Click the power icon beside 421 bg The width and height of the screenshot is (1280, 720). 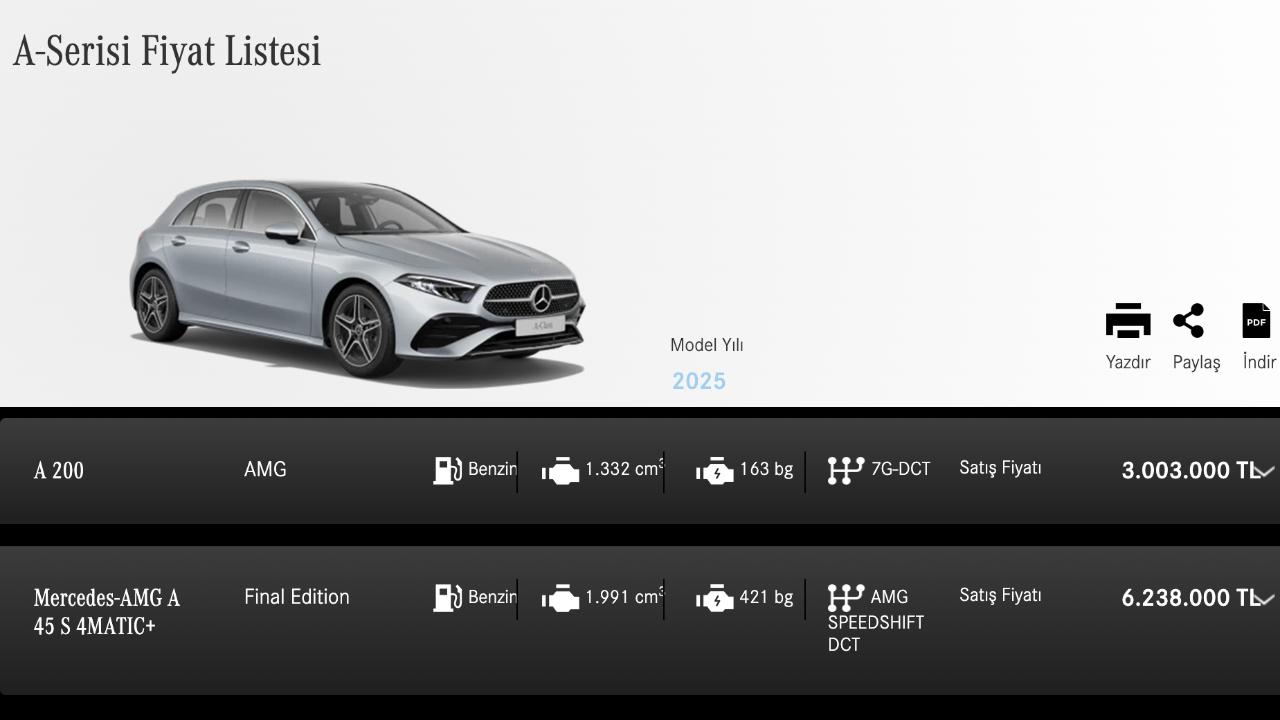pyautogui.click(x=714, y=599)
